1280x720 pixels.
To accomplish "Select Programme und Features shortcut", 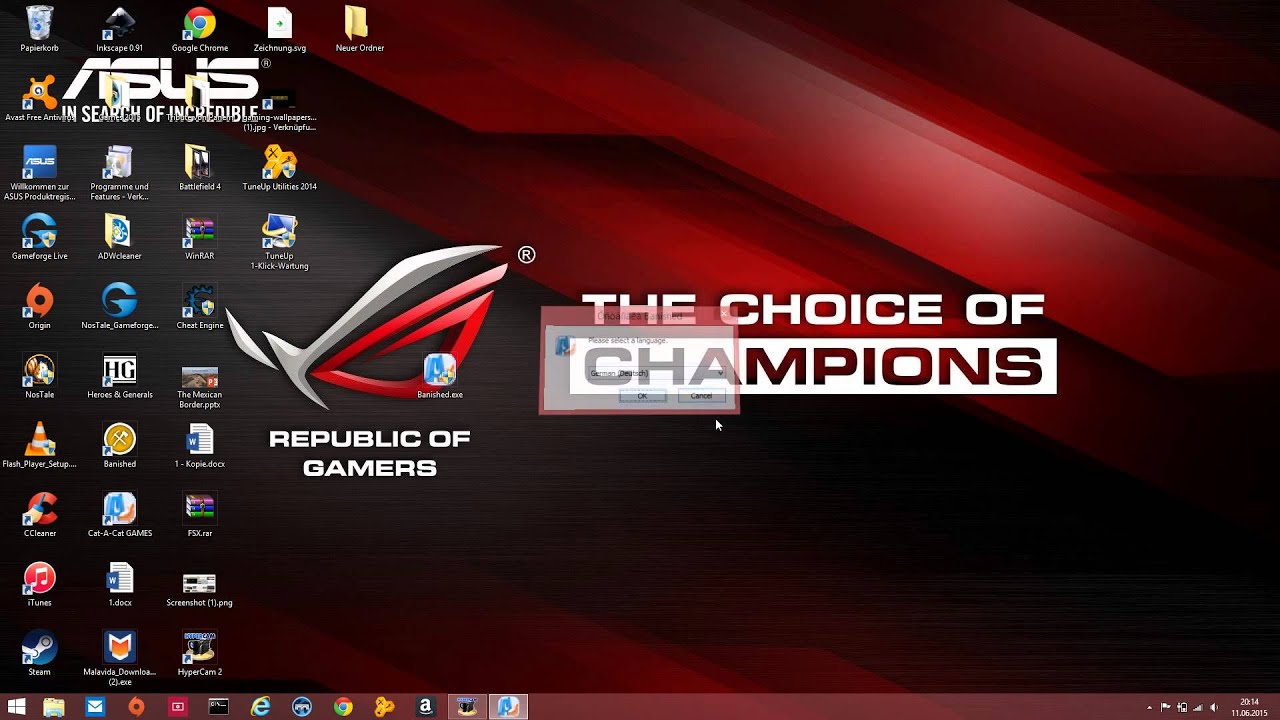I will [120, 173].
